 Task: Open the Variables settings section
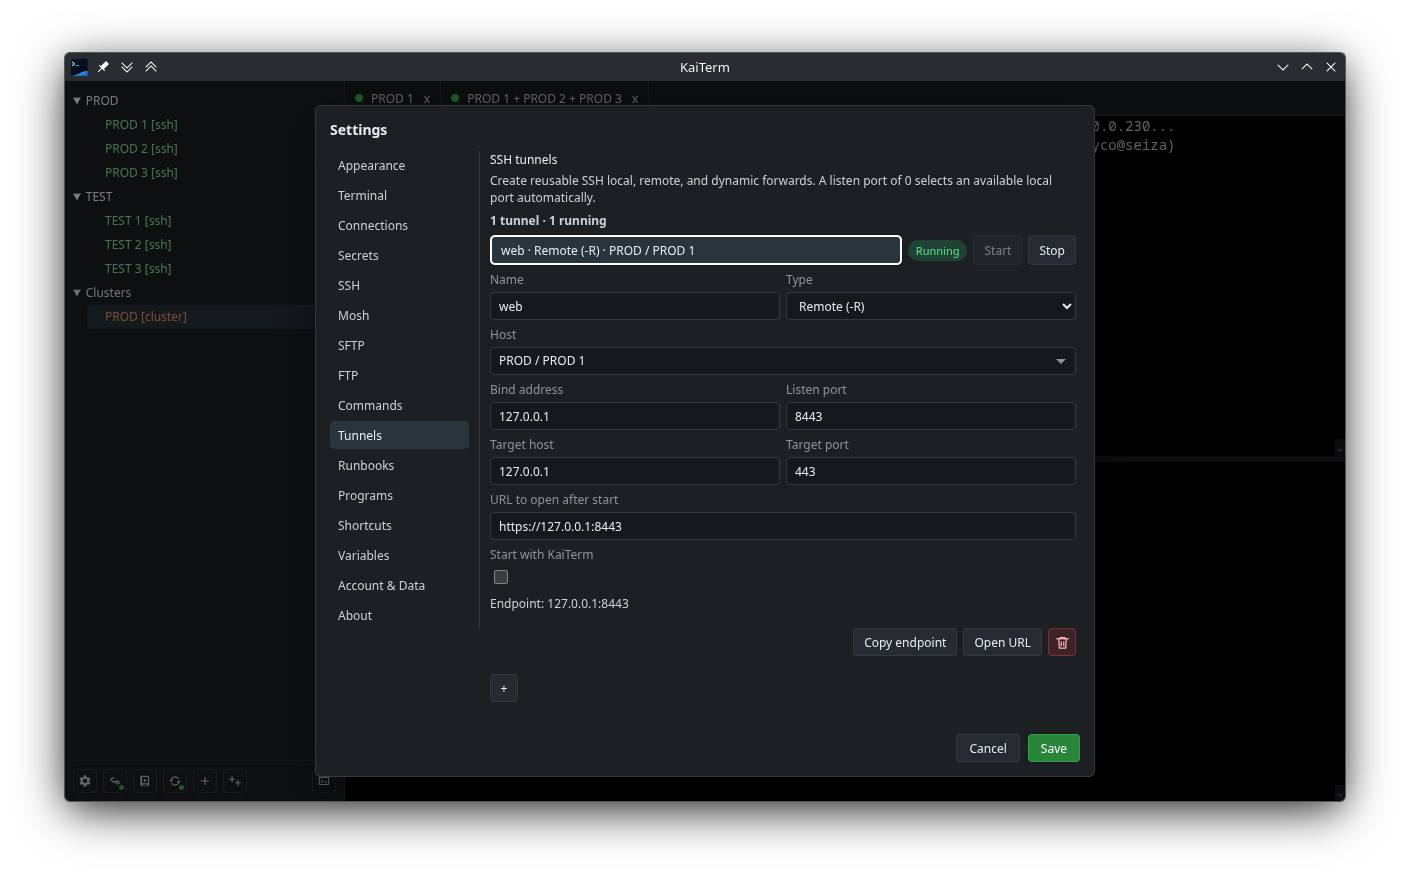[399, 555]
